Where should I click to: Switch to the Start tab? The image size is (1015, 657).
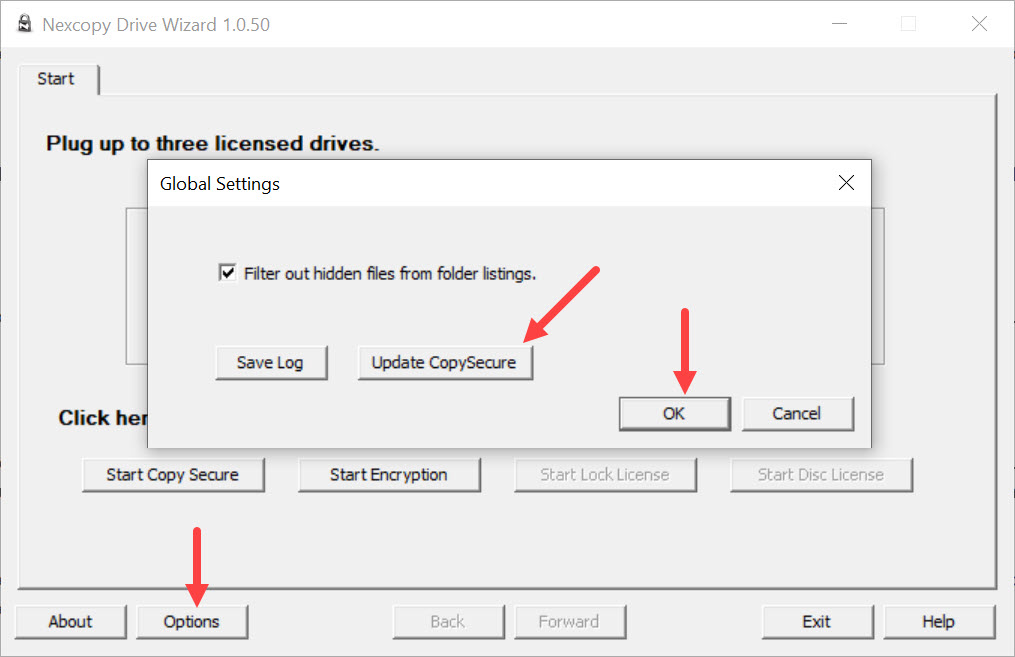click(56, 79)
